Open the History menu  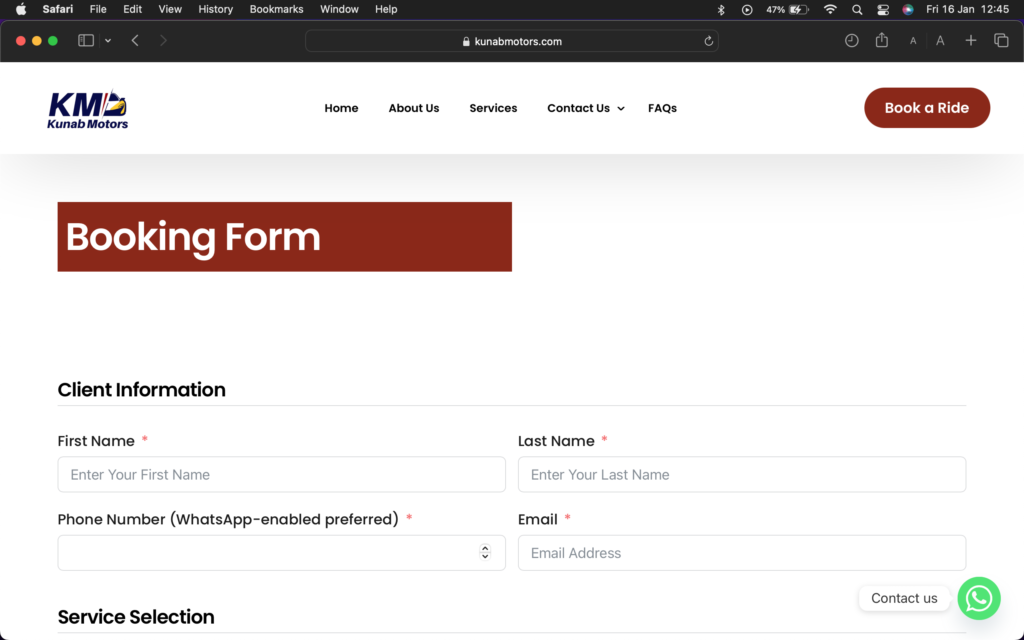[215, 9]
